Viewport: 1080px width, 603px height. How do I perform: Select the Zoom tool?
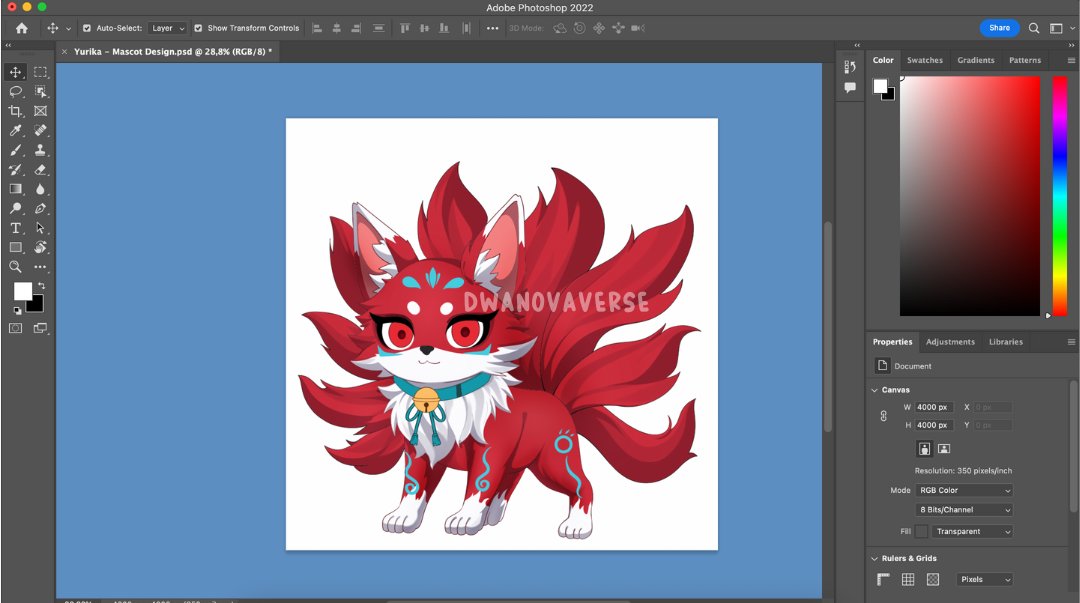(x=15, y=267)
